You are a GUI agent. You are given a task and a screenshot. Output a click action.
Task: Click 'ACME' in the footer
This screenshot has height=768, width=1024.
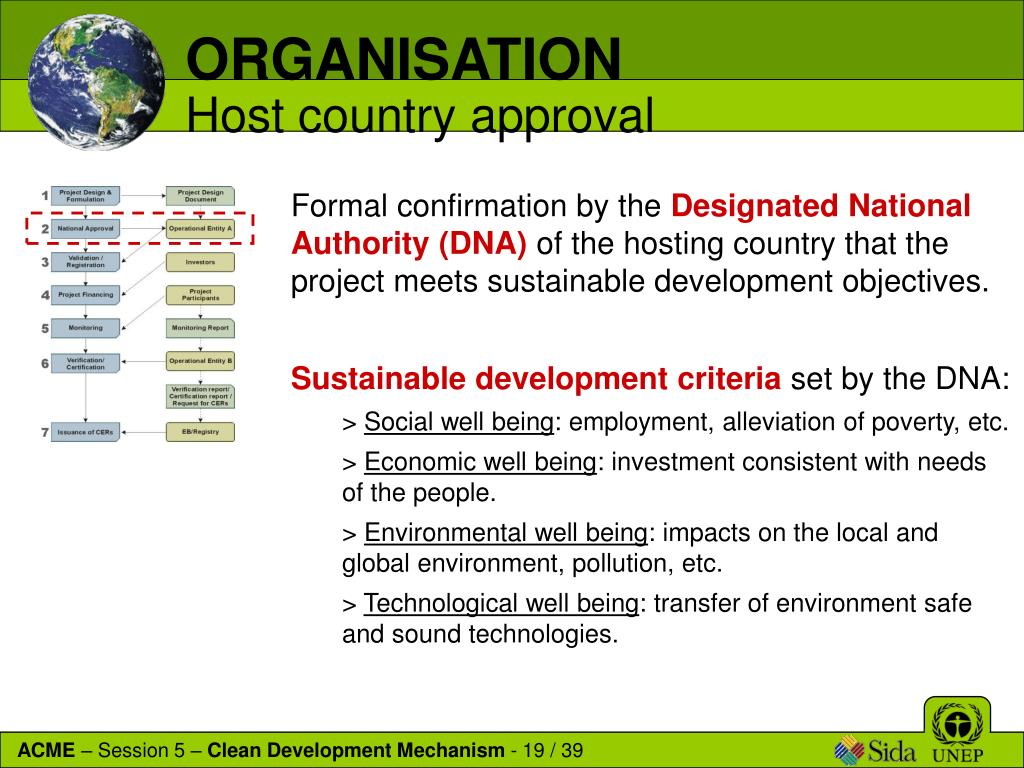click(x=46, y=750)
